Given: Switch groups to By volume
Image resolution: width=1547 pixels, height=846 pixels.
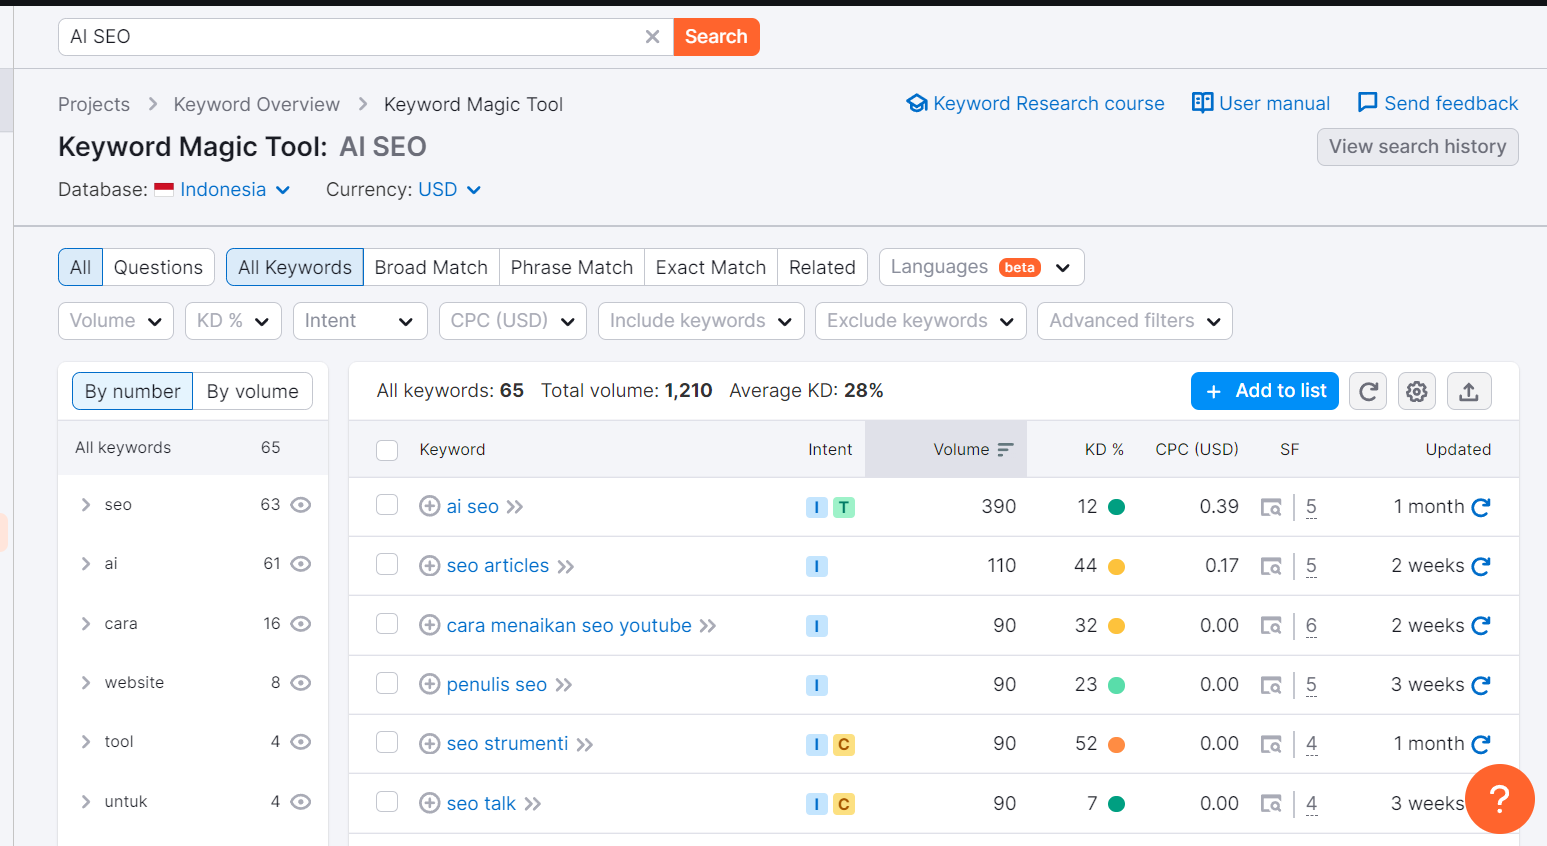Looking at the screenshot, I should click(253, 391).
